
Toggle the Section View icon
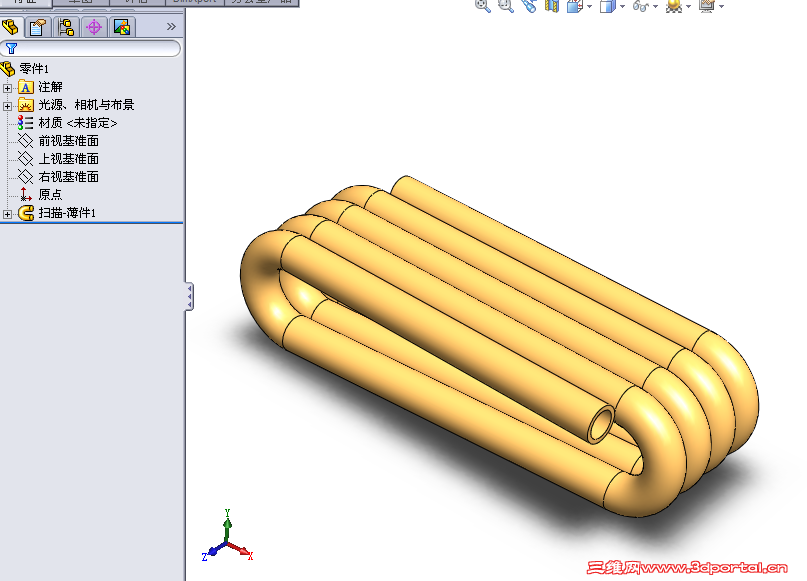[x=552, y=6]
